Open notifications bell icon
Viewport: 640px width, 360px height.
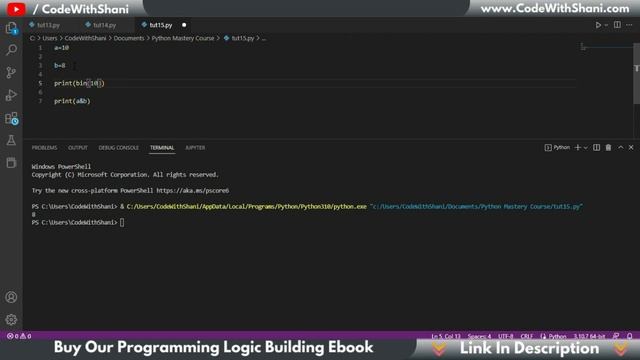[x=629, y=336]
